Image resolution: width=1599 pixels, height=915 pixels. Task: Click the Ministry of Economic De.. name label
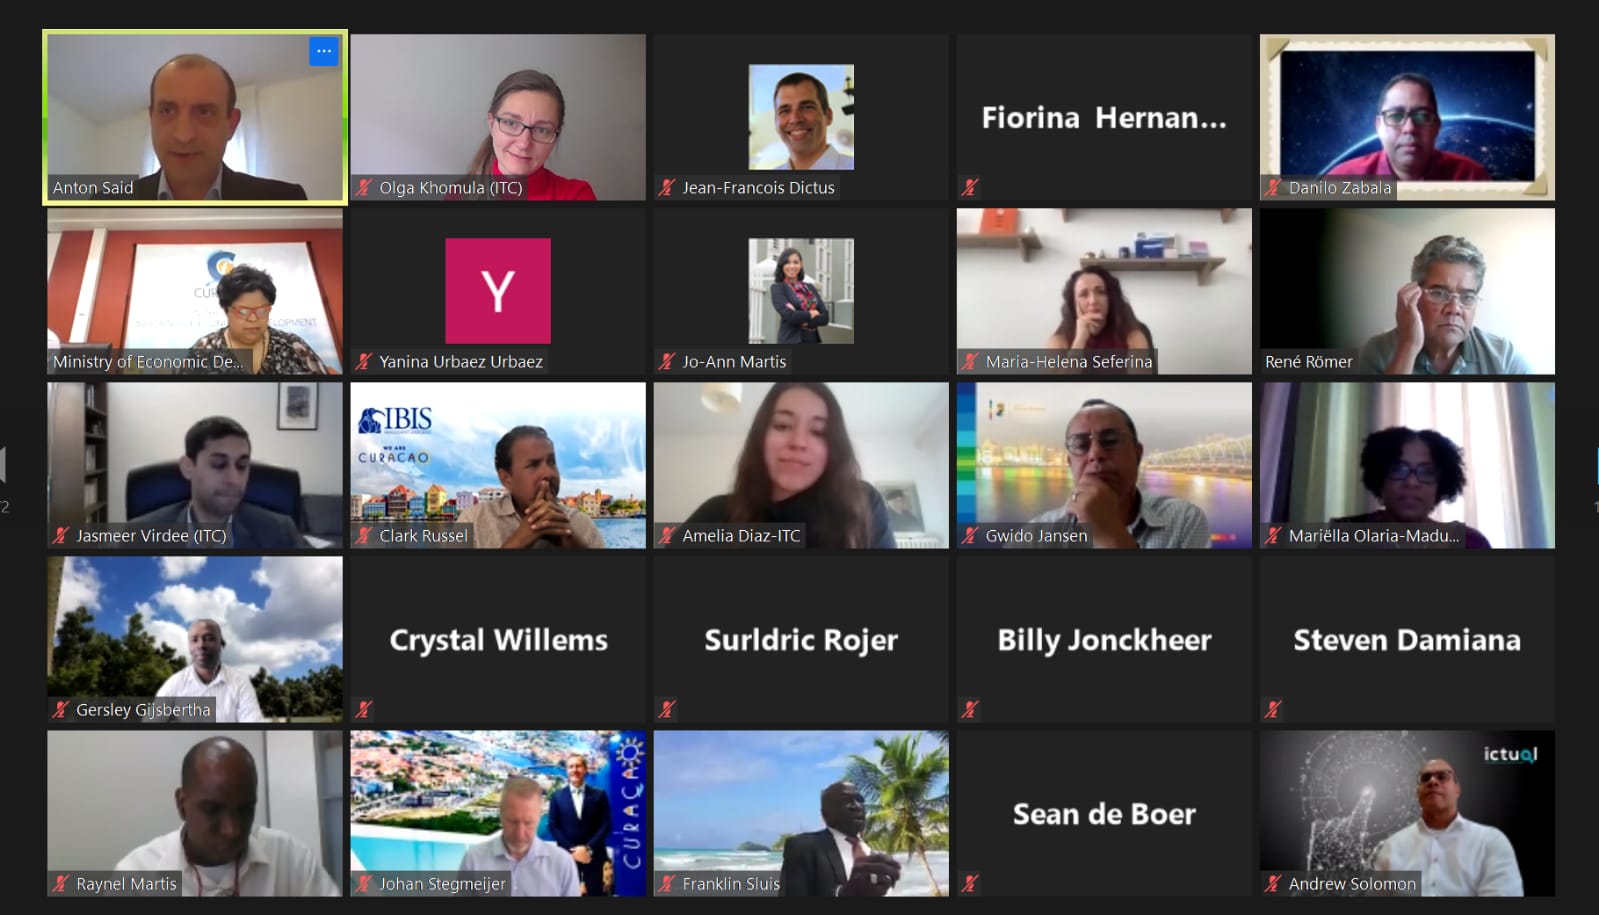[148, 362]
